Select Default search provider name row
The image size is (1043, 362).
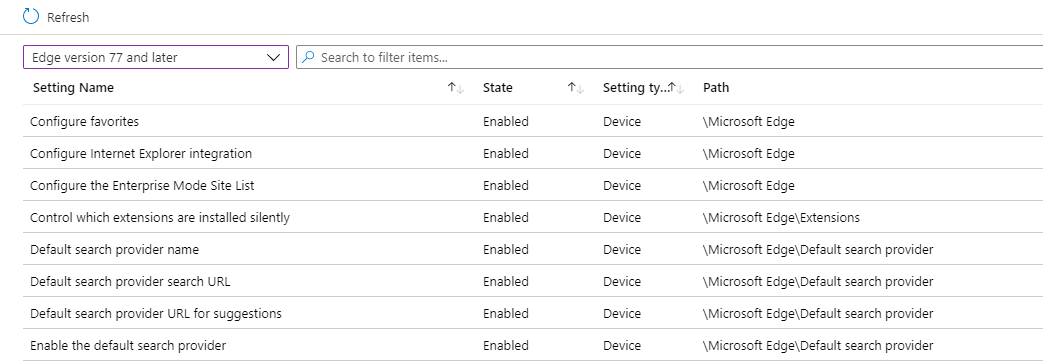533,250
